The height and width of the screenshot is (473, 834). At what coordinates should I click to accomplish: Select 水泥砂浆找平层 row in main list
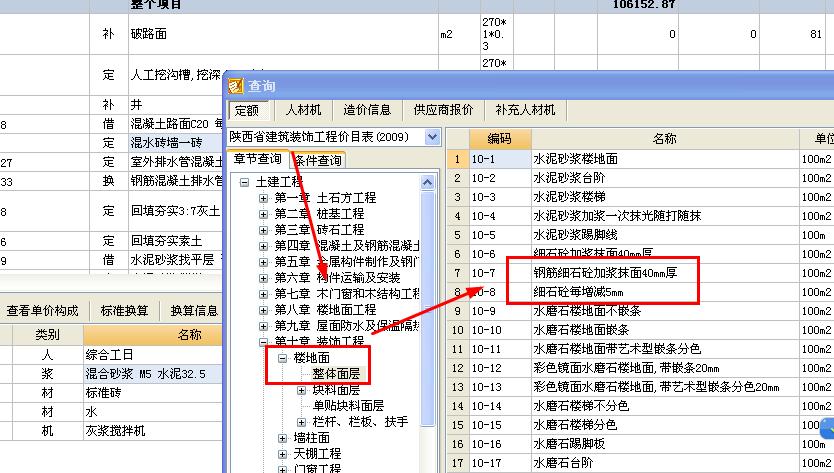(111, 260)
